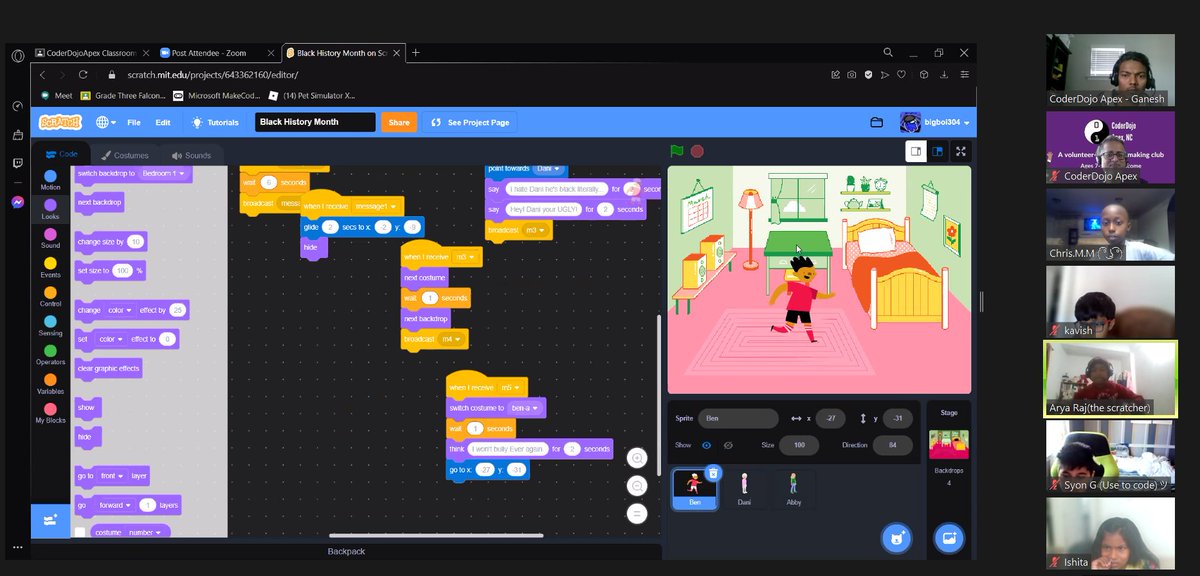Open the Bedroom 1 backdrop dropdown
The image size is (1200, 576).
[x=162, y=173]
